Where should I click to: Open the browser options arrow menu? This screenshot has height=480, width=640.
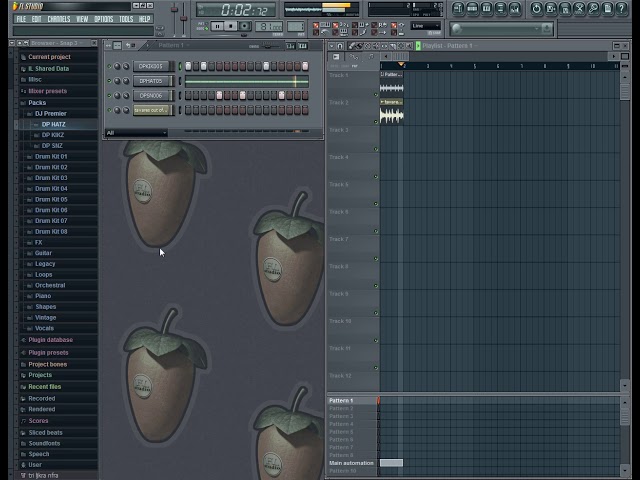12,43
